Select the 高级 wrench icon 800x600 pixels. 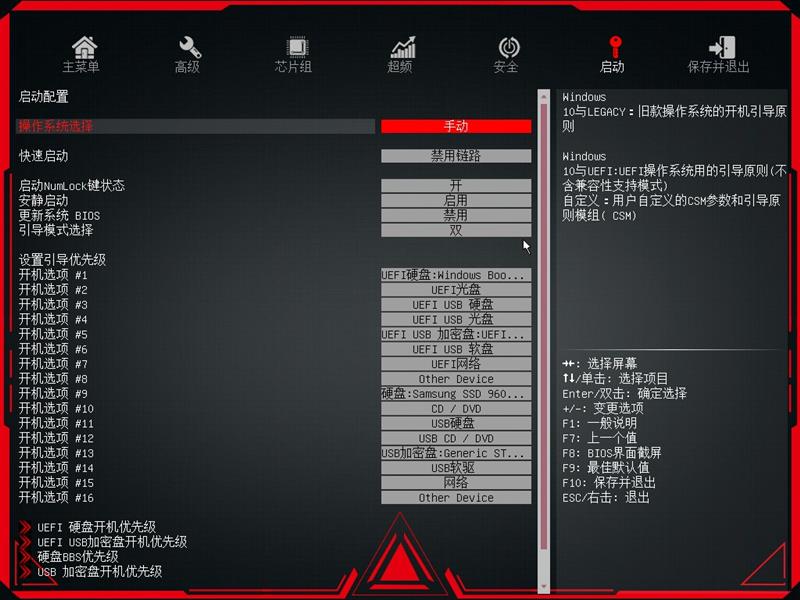click(190, 48)
